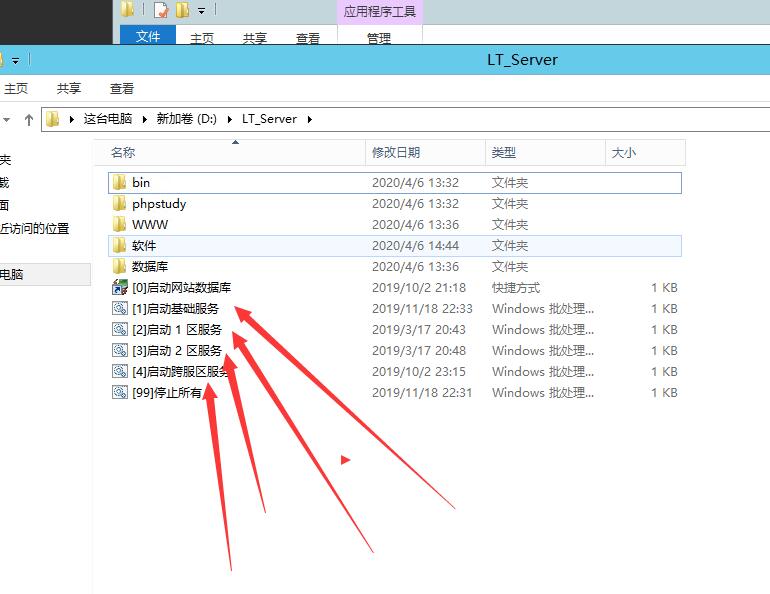The image size is (770, 594).
Task: Expand breadcrumb arrow after 新加卷 (D:)
Action: coord(229,119)
